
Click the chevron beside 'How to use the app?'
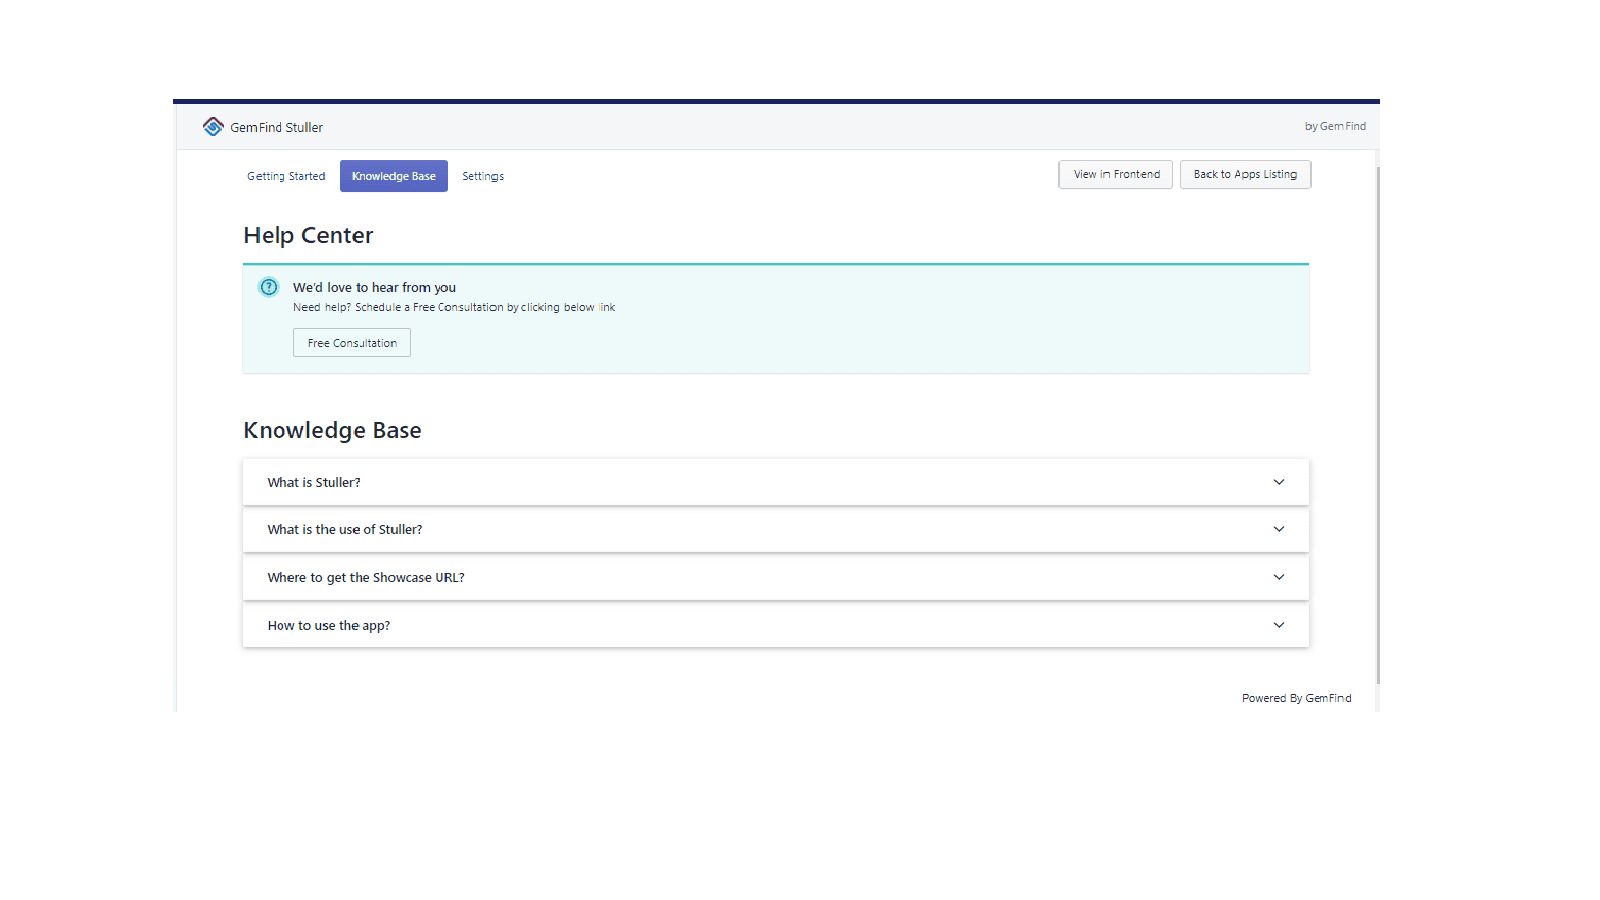(x=1278, y=624)
